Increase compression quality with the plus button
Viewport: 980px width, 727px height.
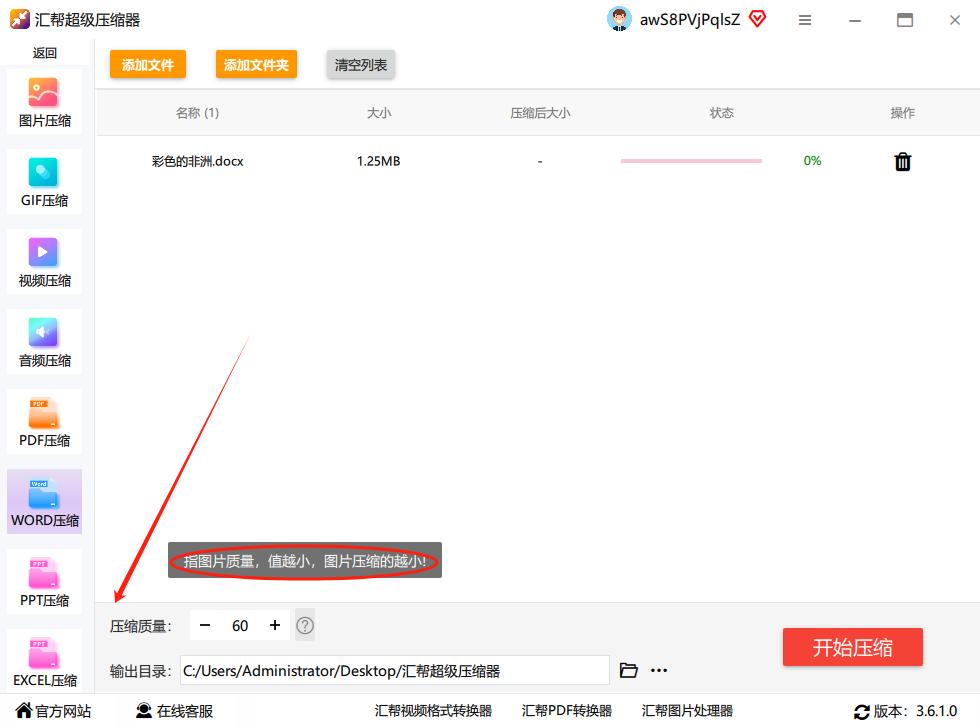[x=274, y=625]
